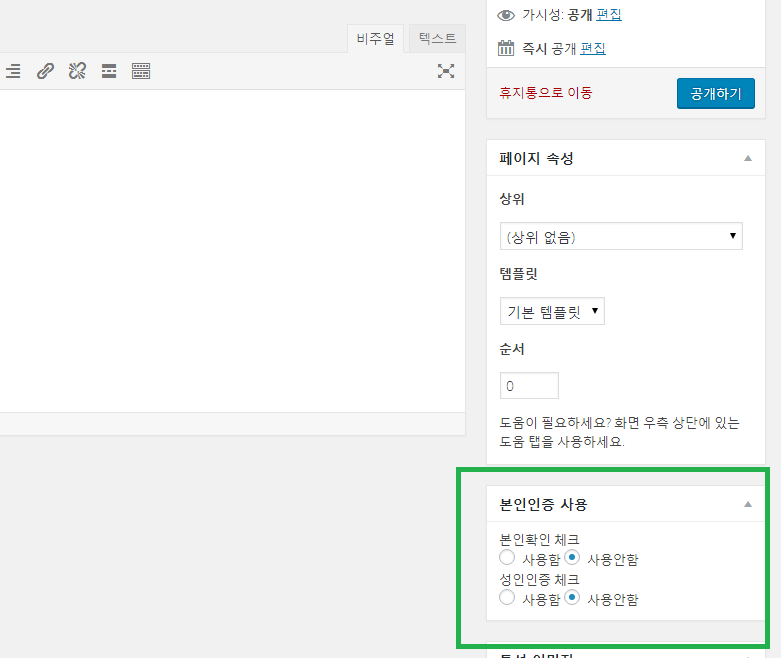The width and height of the screenshot is (781, 658).
Task: Insert a Read More tag
Action: (x=109, y=71)
